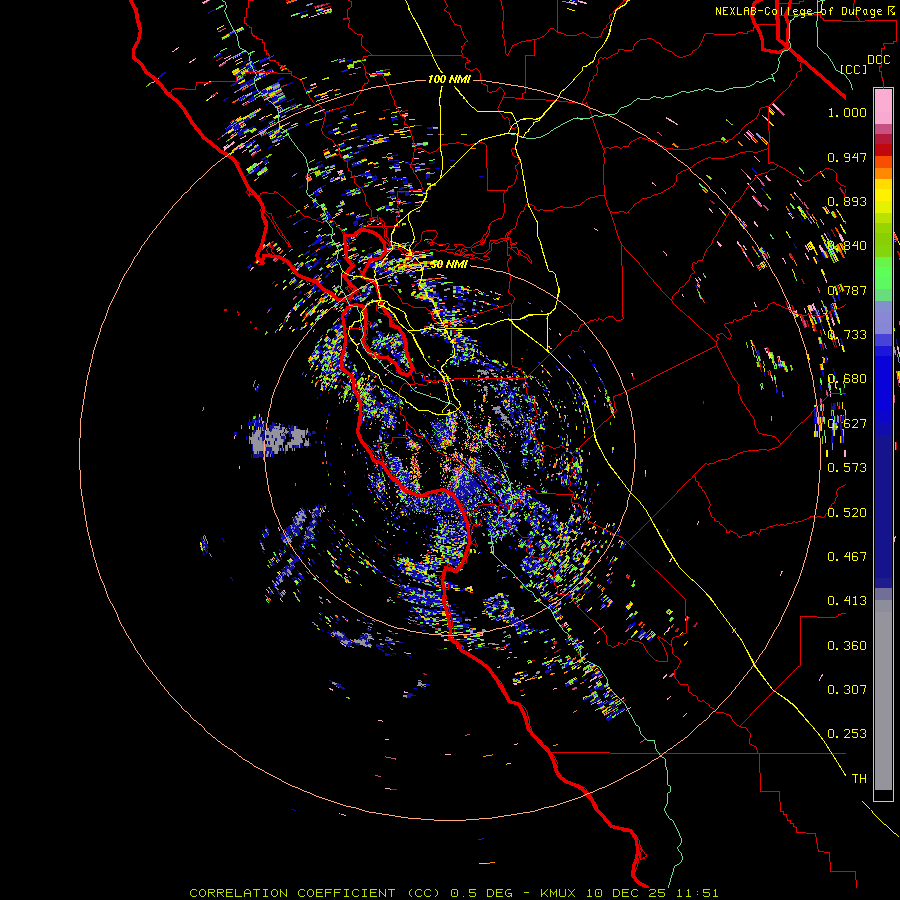
Task: Click the 0.573 scale value
Action: (847, 468)
